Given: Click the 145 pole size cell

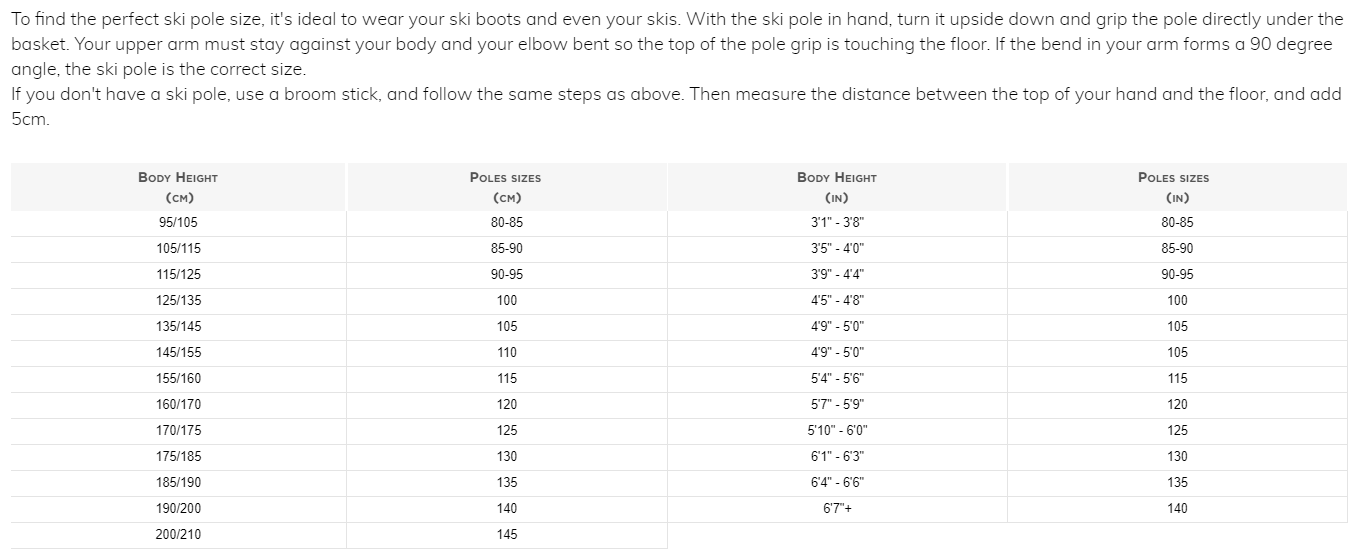Looking at the screenshot, I should [507, 535].
